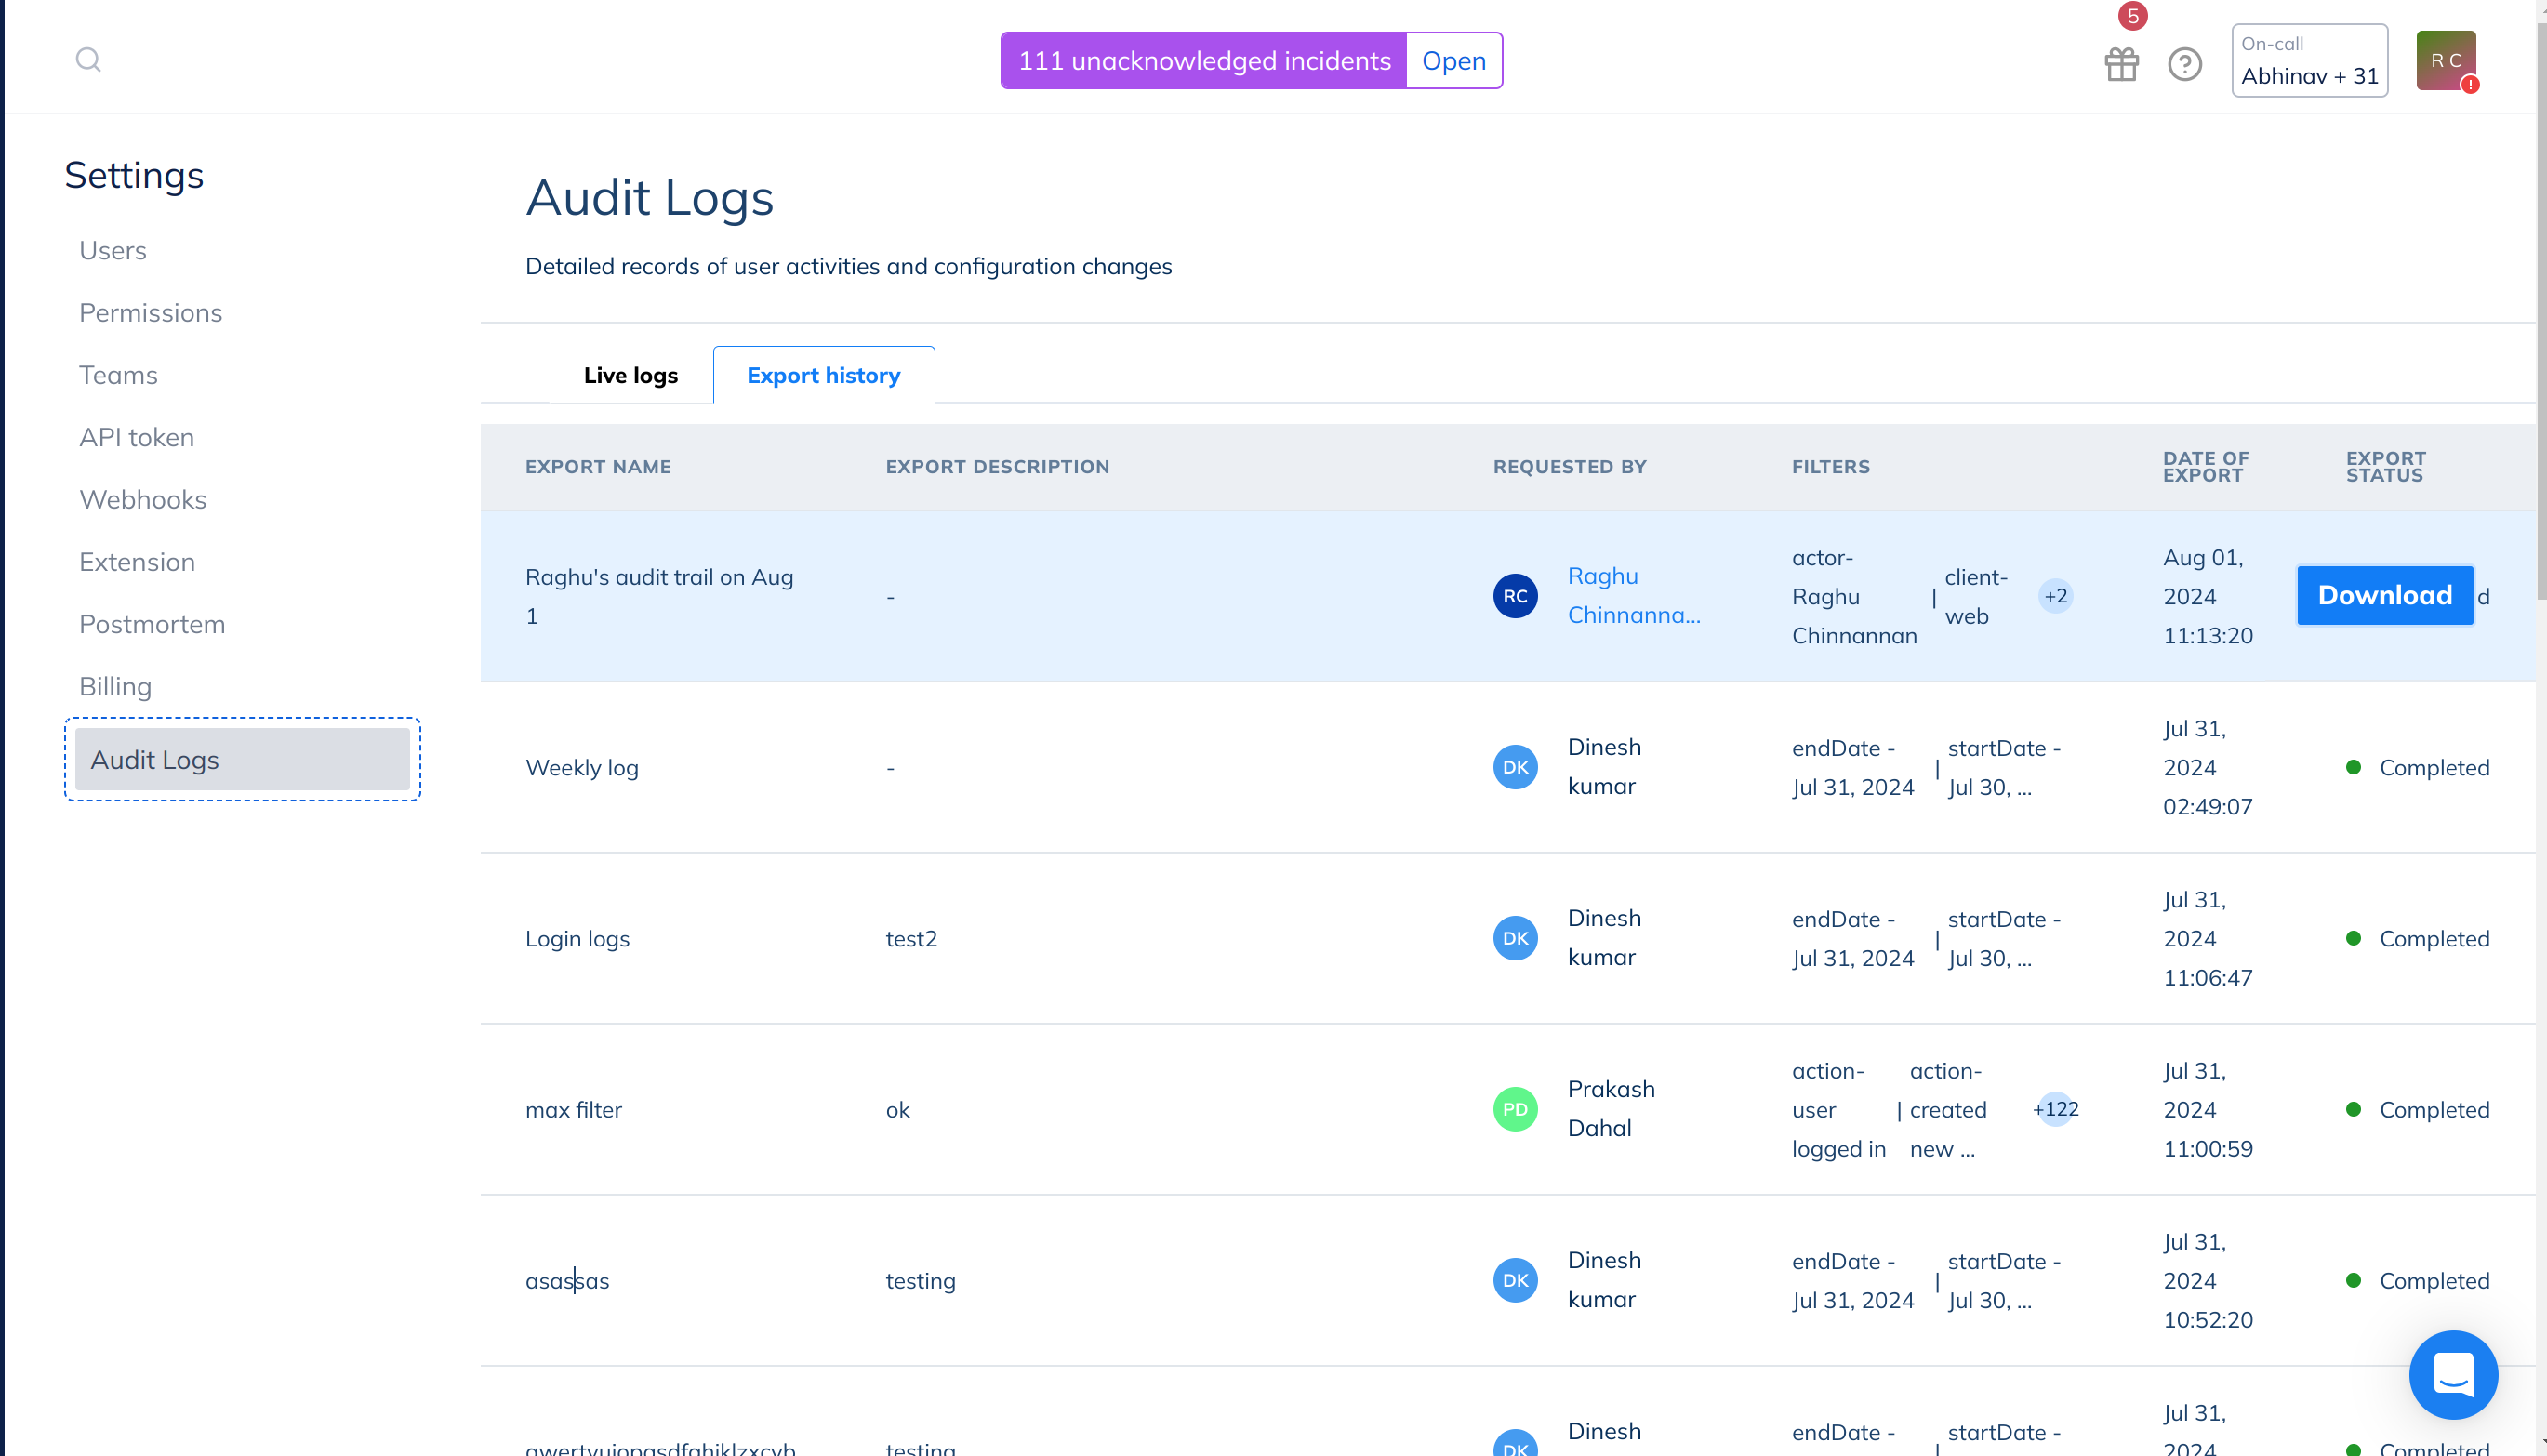Click the help question mark icon

tap(2185, 64)
